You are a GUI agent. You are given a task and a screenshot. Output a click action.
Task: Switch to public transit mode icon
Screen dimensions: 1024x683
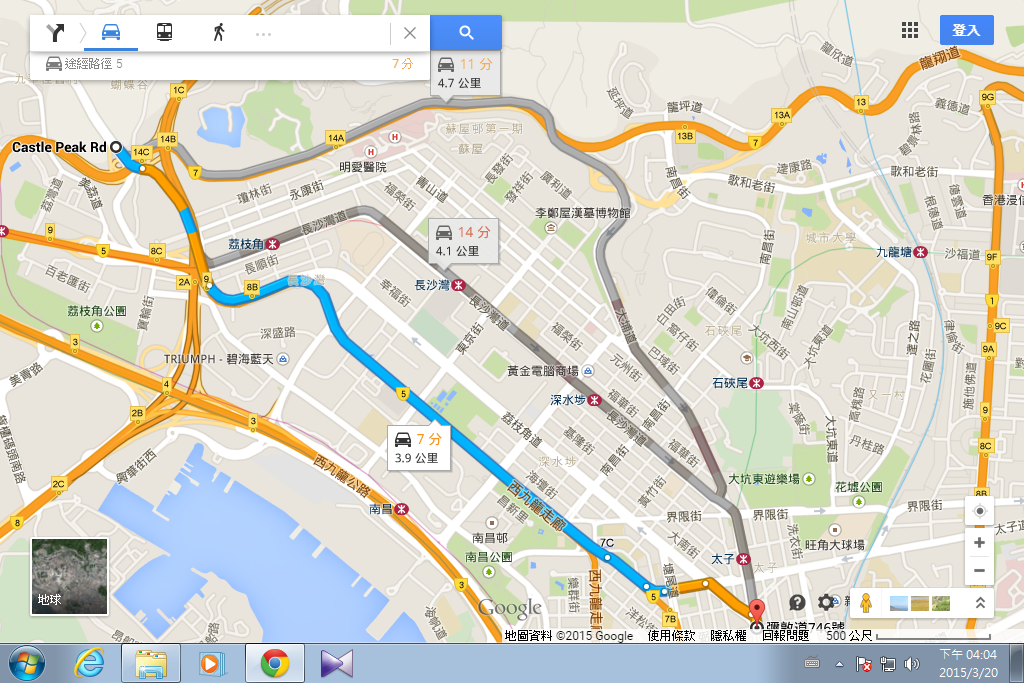point(165,32)
